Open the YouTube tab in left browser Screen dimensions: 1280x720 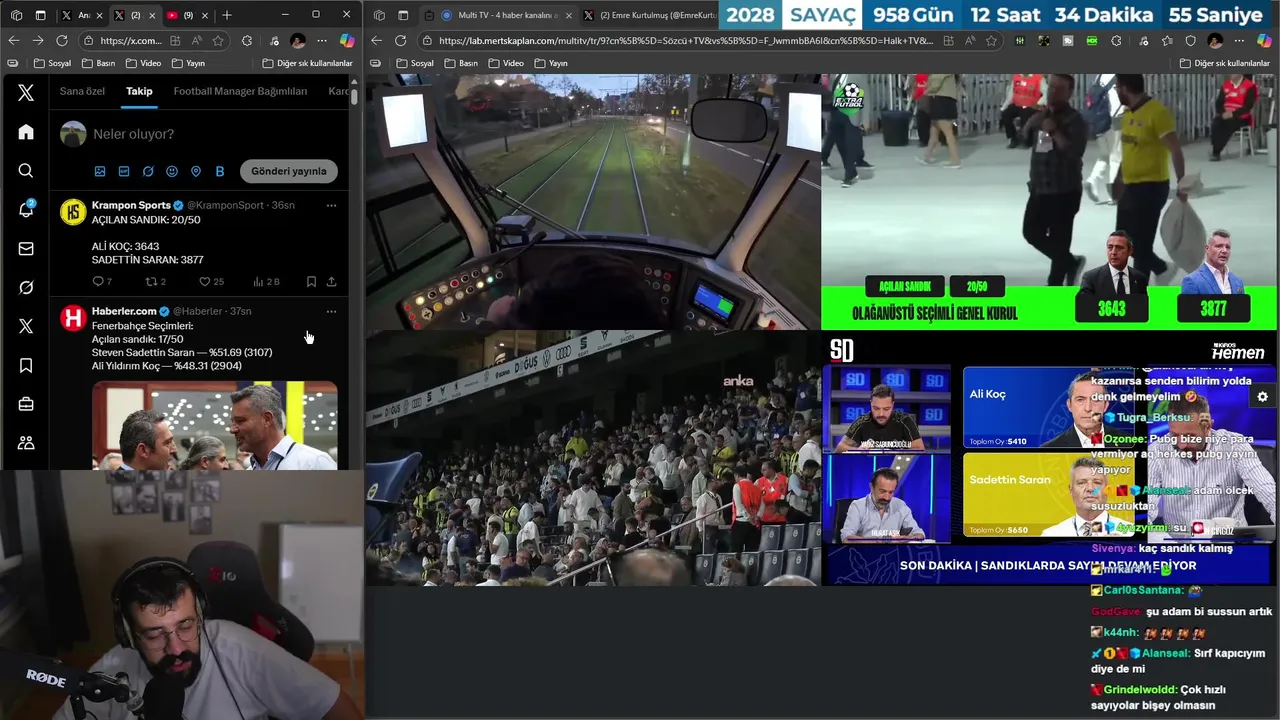pos(185,15)
